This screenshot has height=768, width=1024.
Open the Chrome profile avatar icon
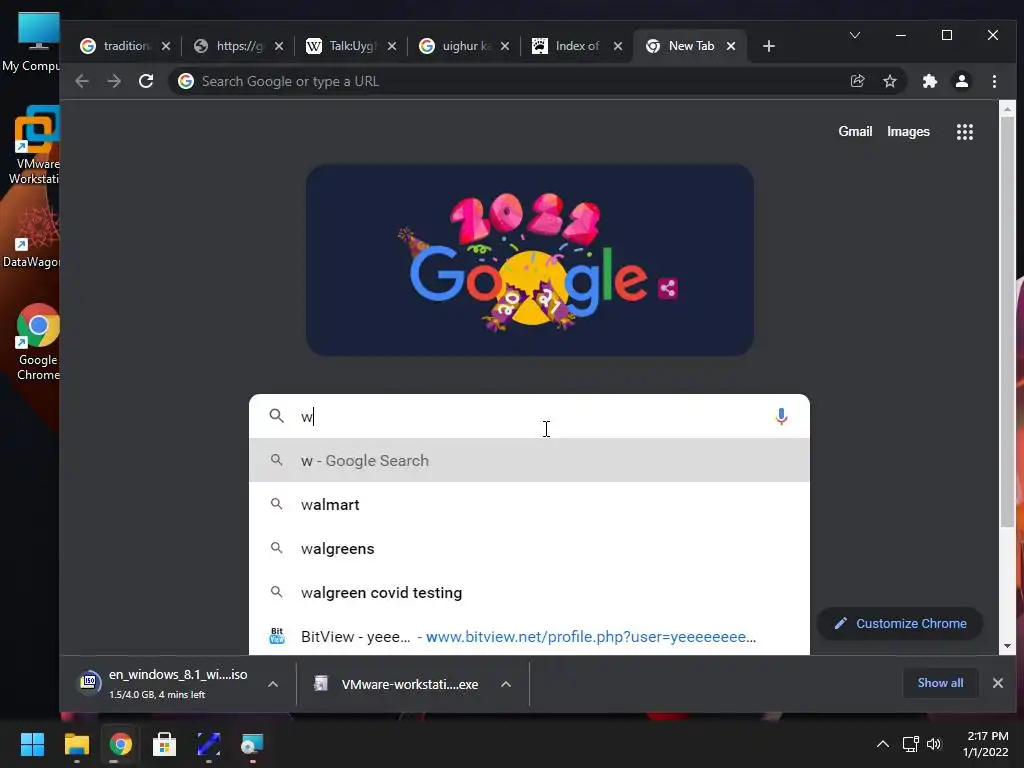point(961,81)
